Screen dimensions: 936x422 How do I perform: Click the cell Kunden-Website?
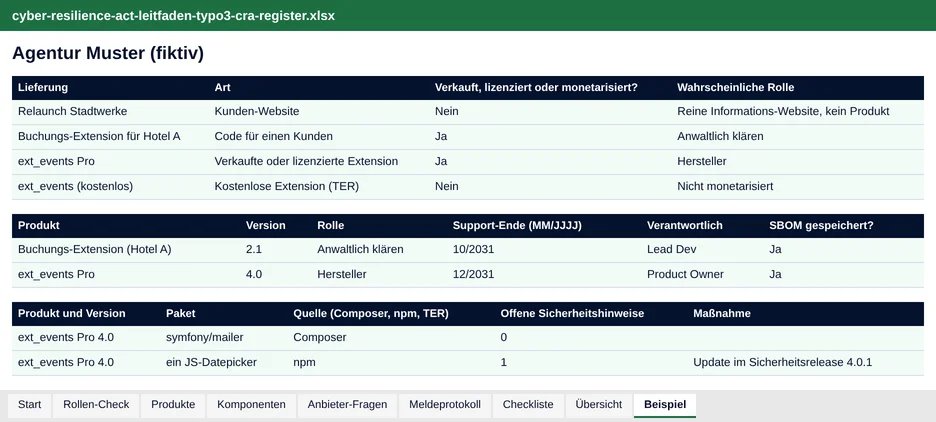tap(257, 112)
